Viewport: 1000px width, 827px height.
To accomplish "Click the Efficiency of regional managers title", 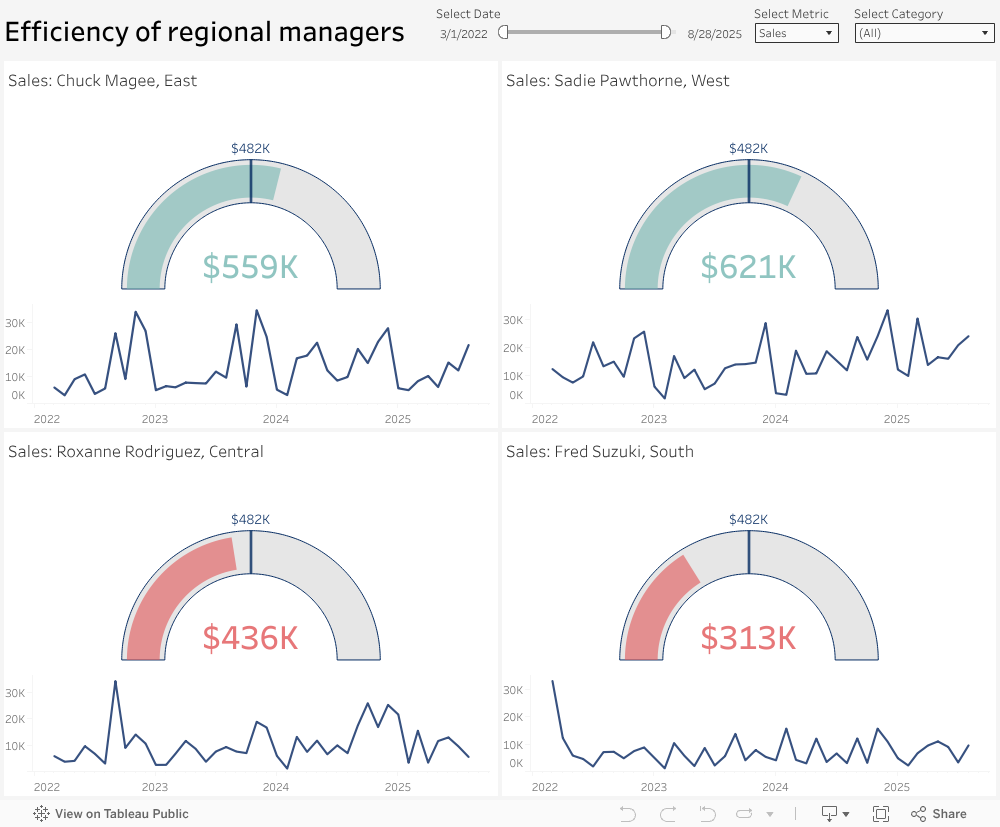I will click(205, 32).
